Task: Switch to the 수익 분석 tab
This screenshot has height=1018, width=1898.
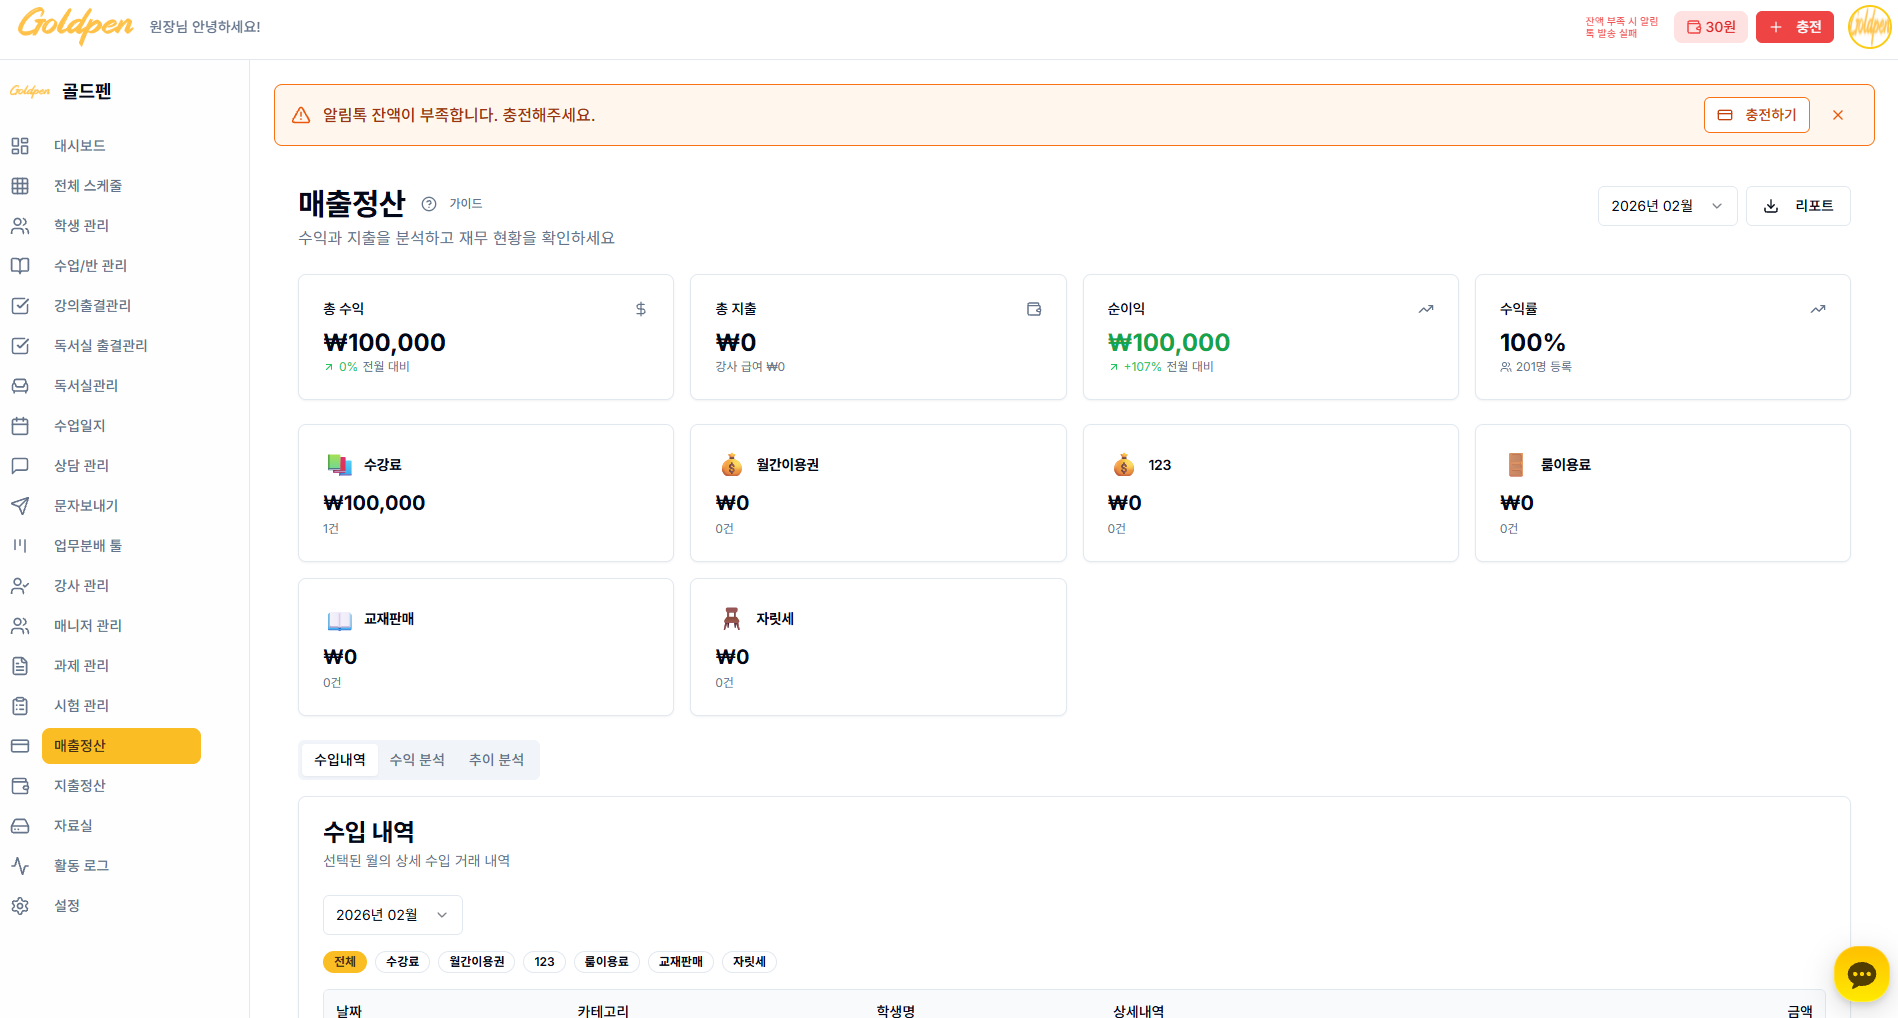Action: (x=417, y=760)
